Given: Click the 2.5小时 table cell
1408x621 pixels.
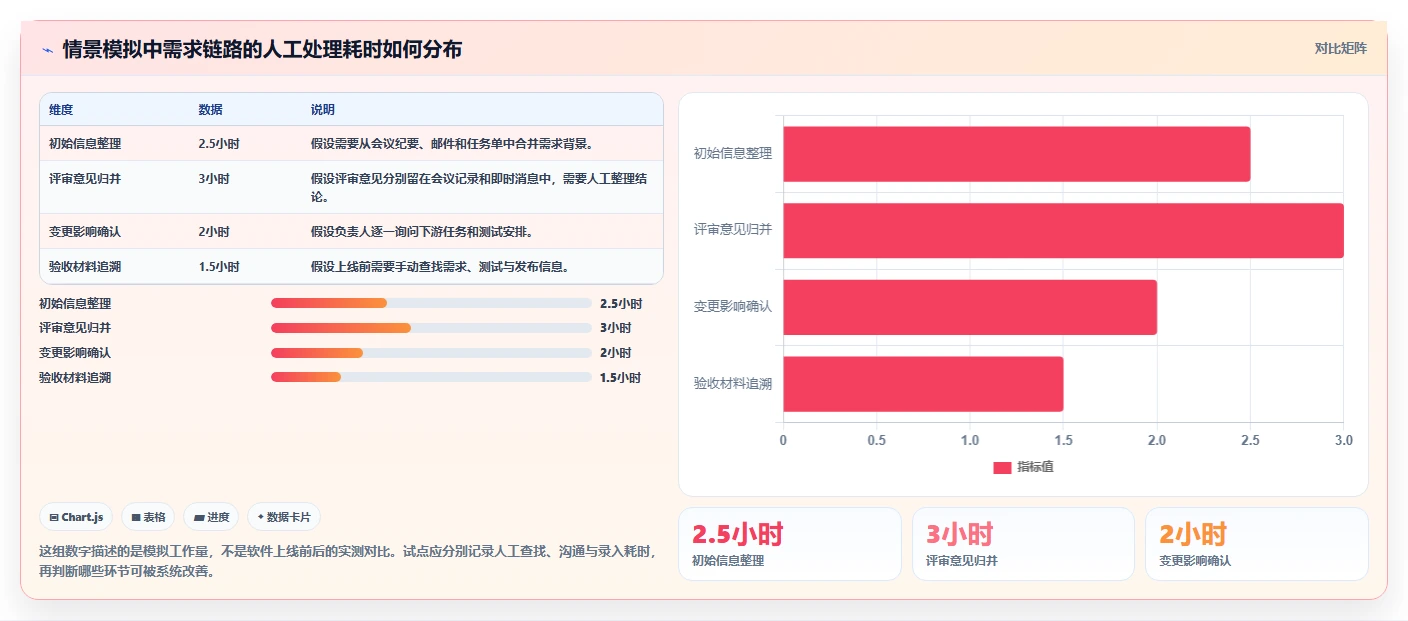Looking at the screenshot, I should 219,144.
